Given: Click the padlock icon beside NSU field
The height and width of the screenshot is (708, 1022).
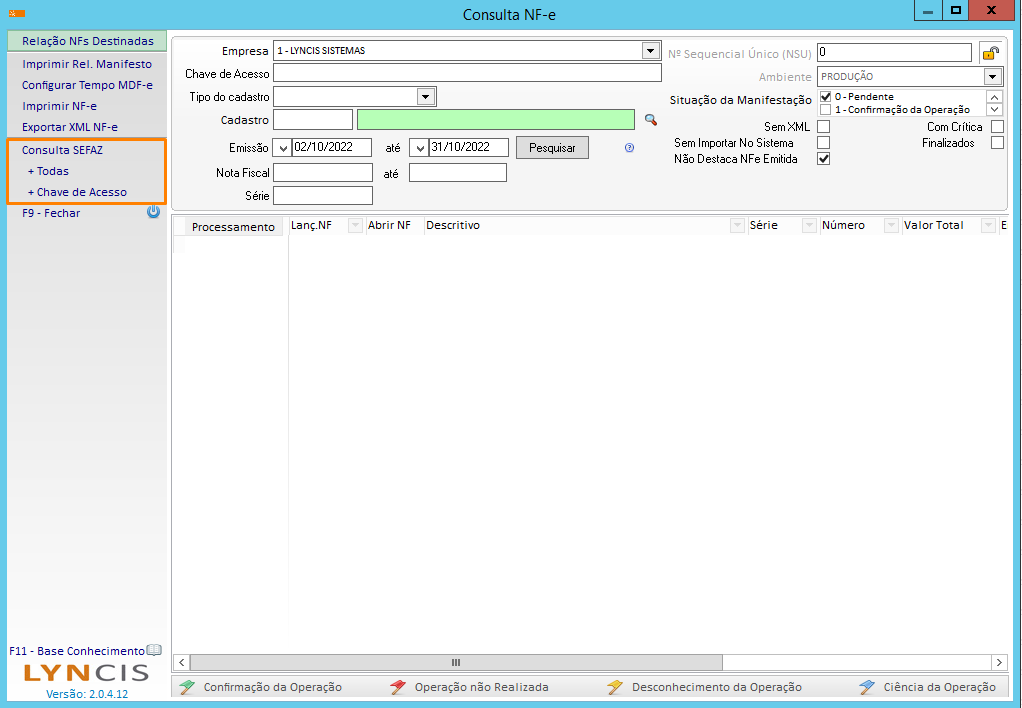Looking at the screenshot, I should click(990, 53).
